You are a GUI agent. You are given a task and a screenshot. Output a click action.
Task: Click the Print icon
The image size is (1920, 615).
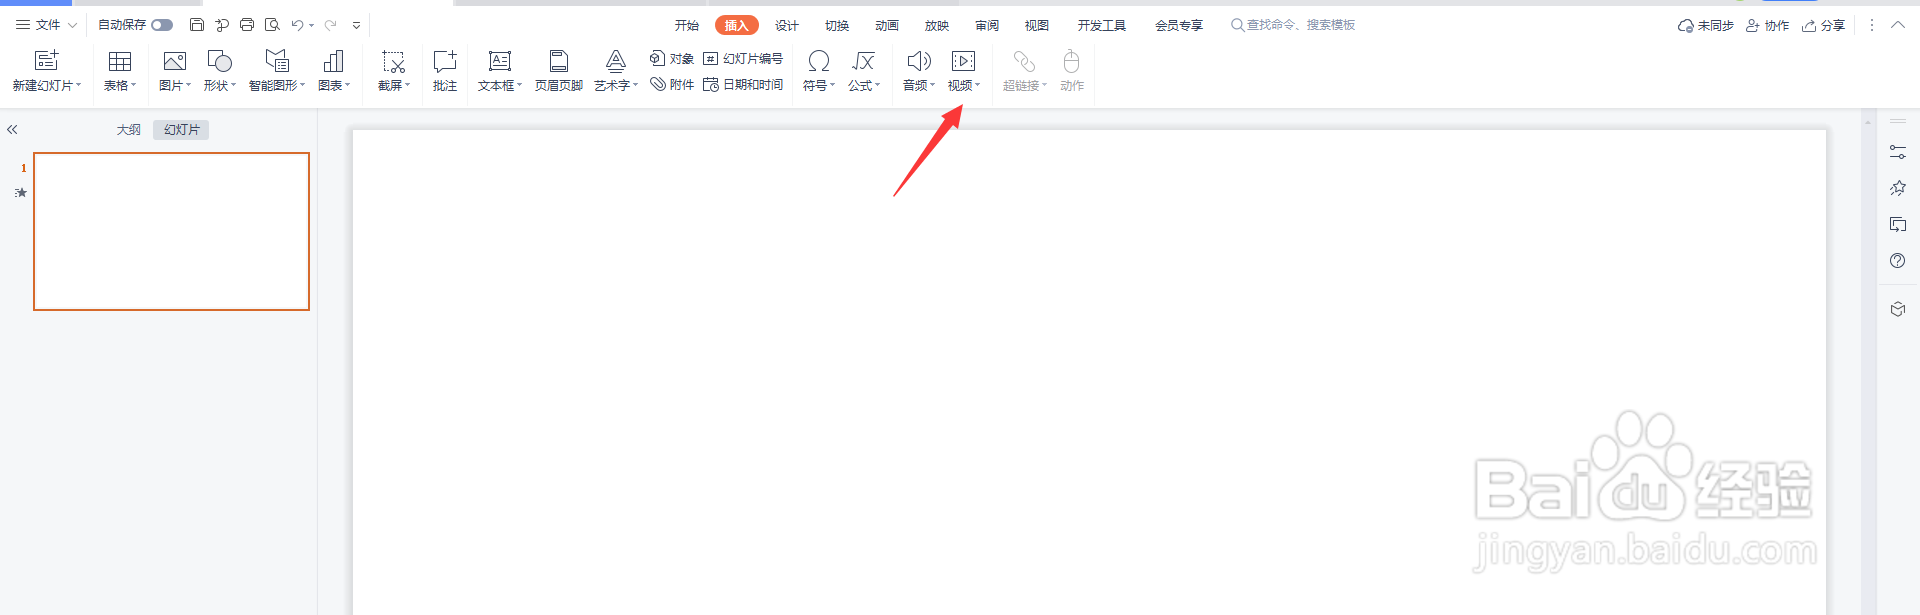247,25
